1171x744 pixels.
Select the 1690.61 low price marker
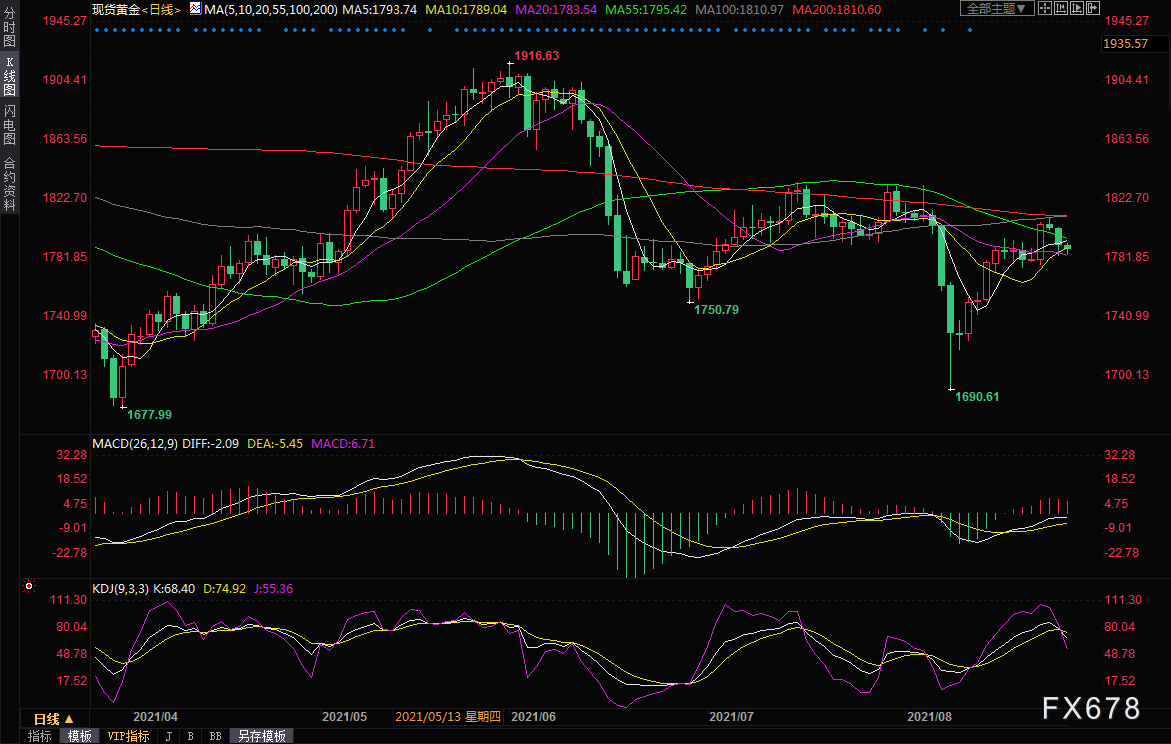(x=976, y=397)
